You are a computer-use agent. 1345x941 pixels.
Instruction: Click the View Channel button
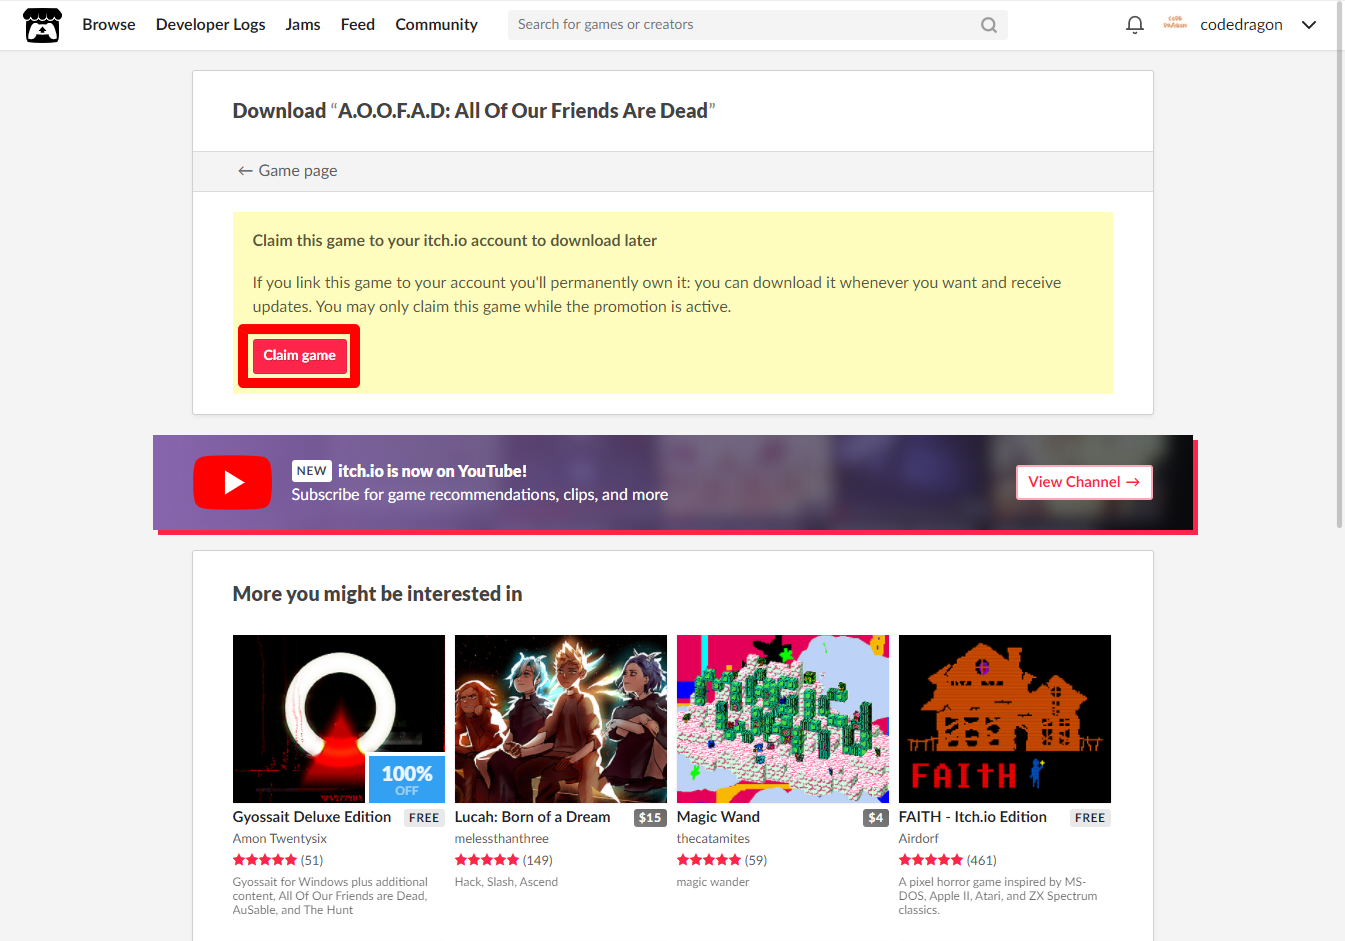click(x=1084, y=482)
